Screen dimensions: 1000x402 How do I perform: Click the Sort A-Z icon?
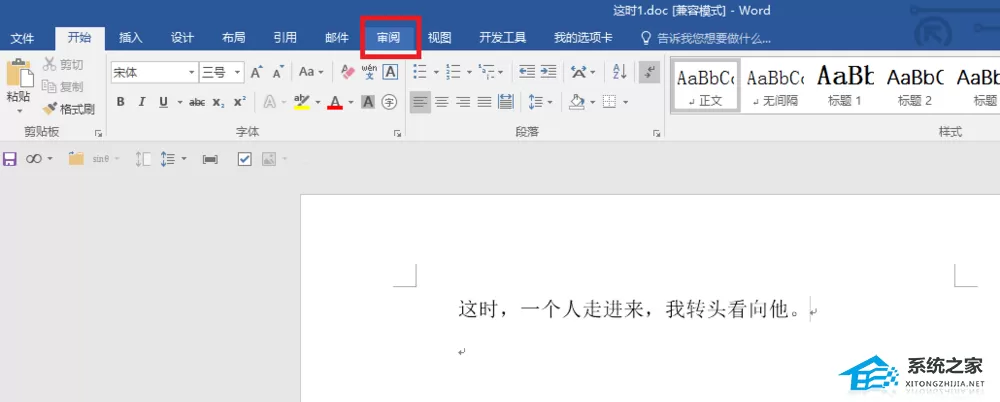[x=619, y=71]
